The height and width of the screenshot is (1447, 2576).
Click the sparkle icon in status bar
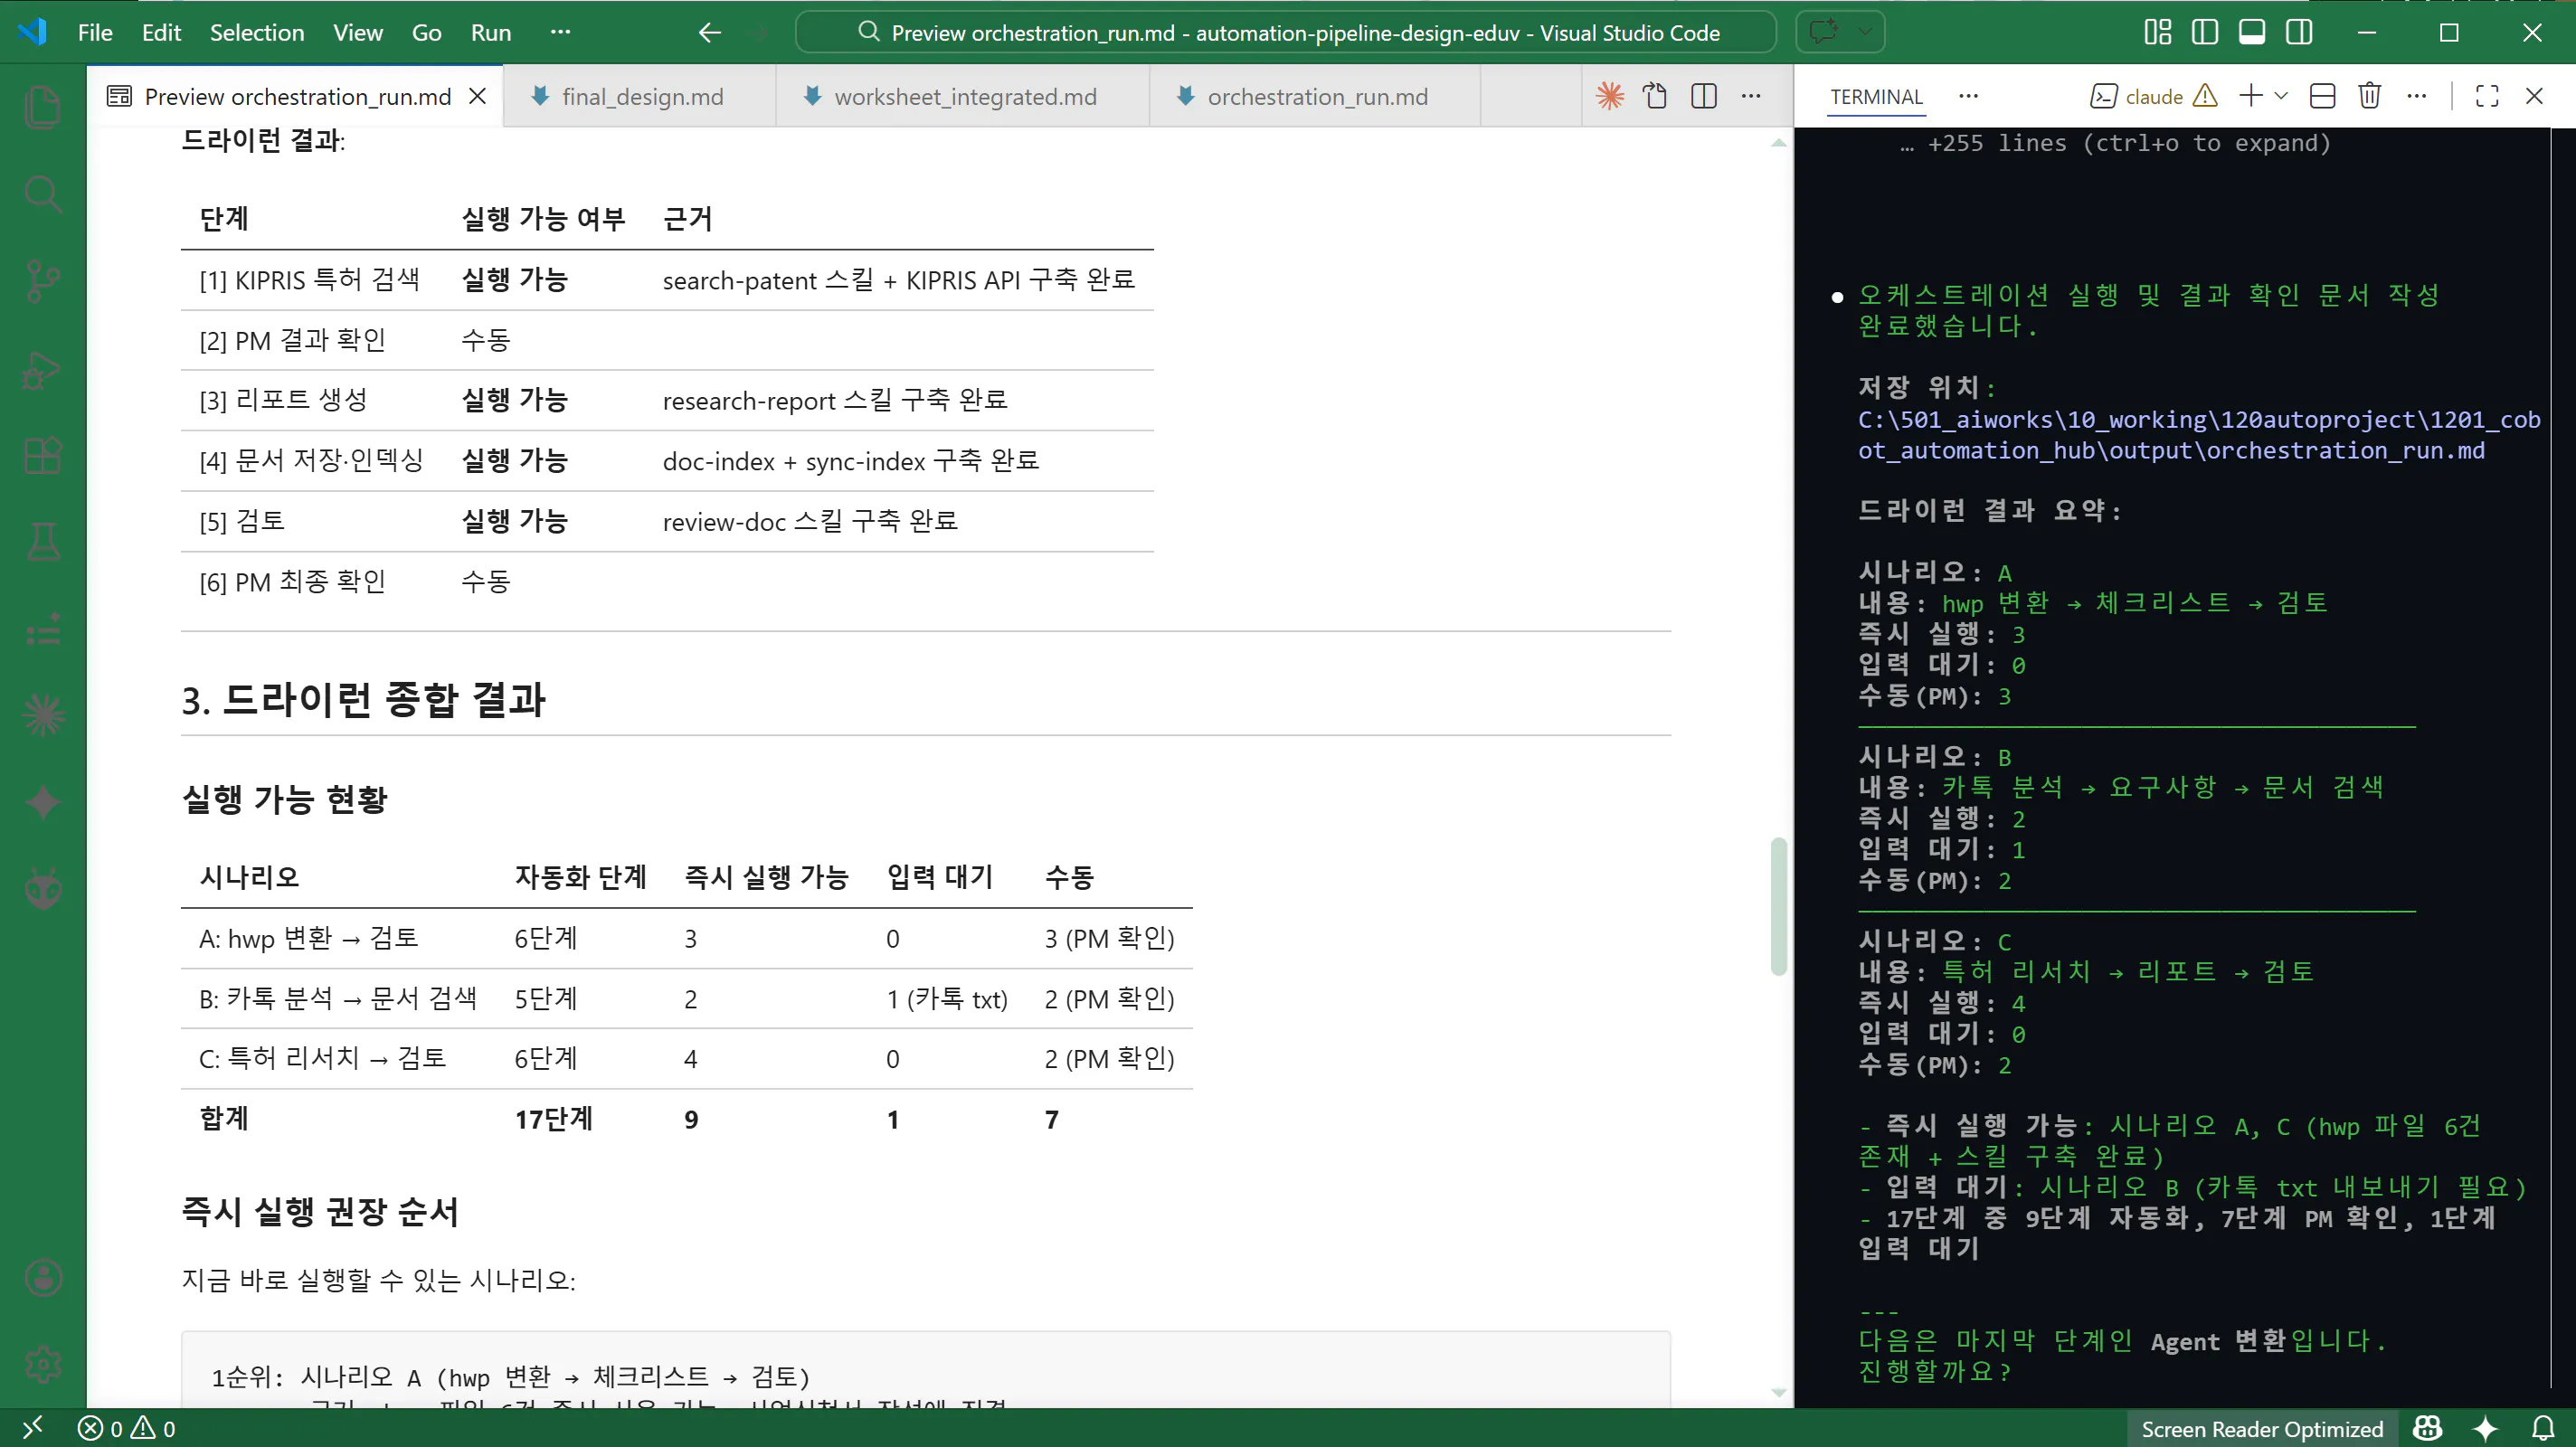tap(2486, 1429)
